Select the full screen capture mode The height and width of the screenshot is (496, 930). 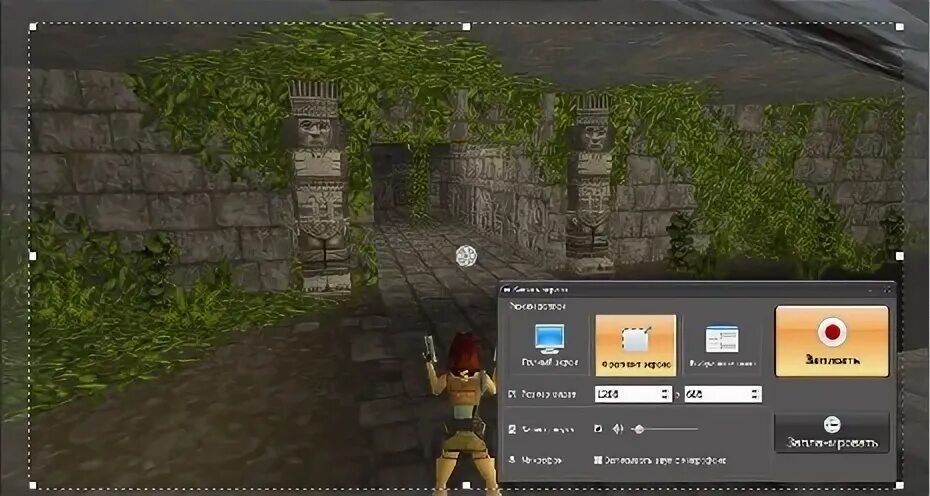pos(549,345)
